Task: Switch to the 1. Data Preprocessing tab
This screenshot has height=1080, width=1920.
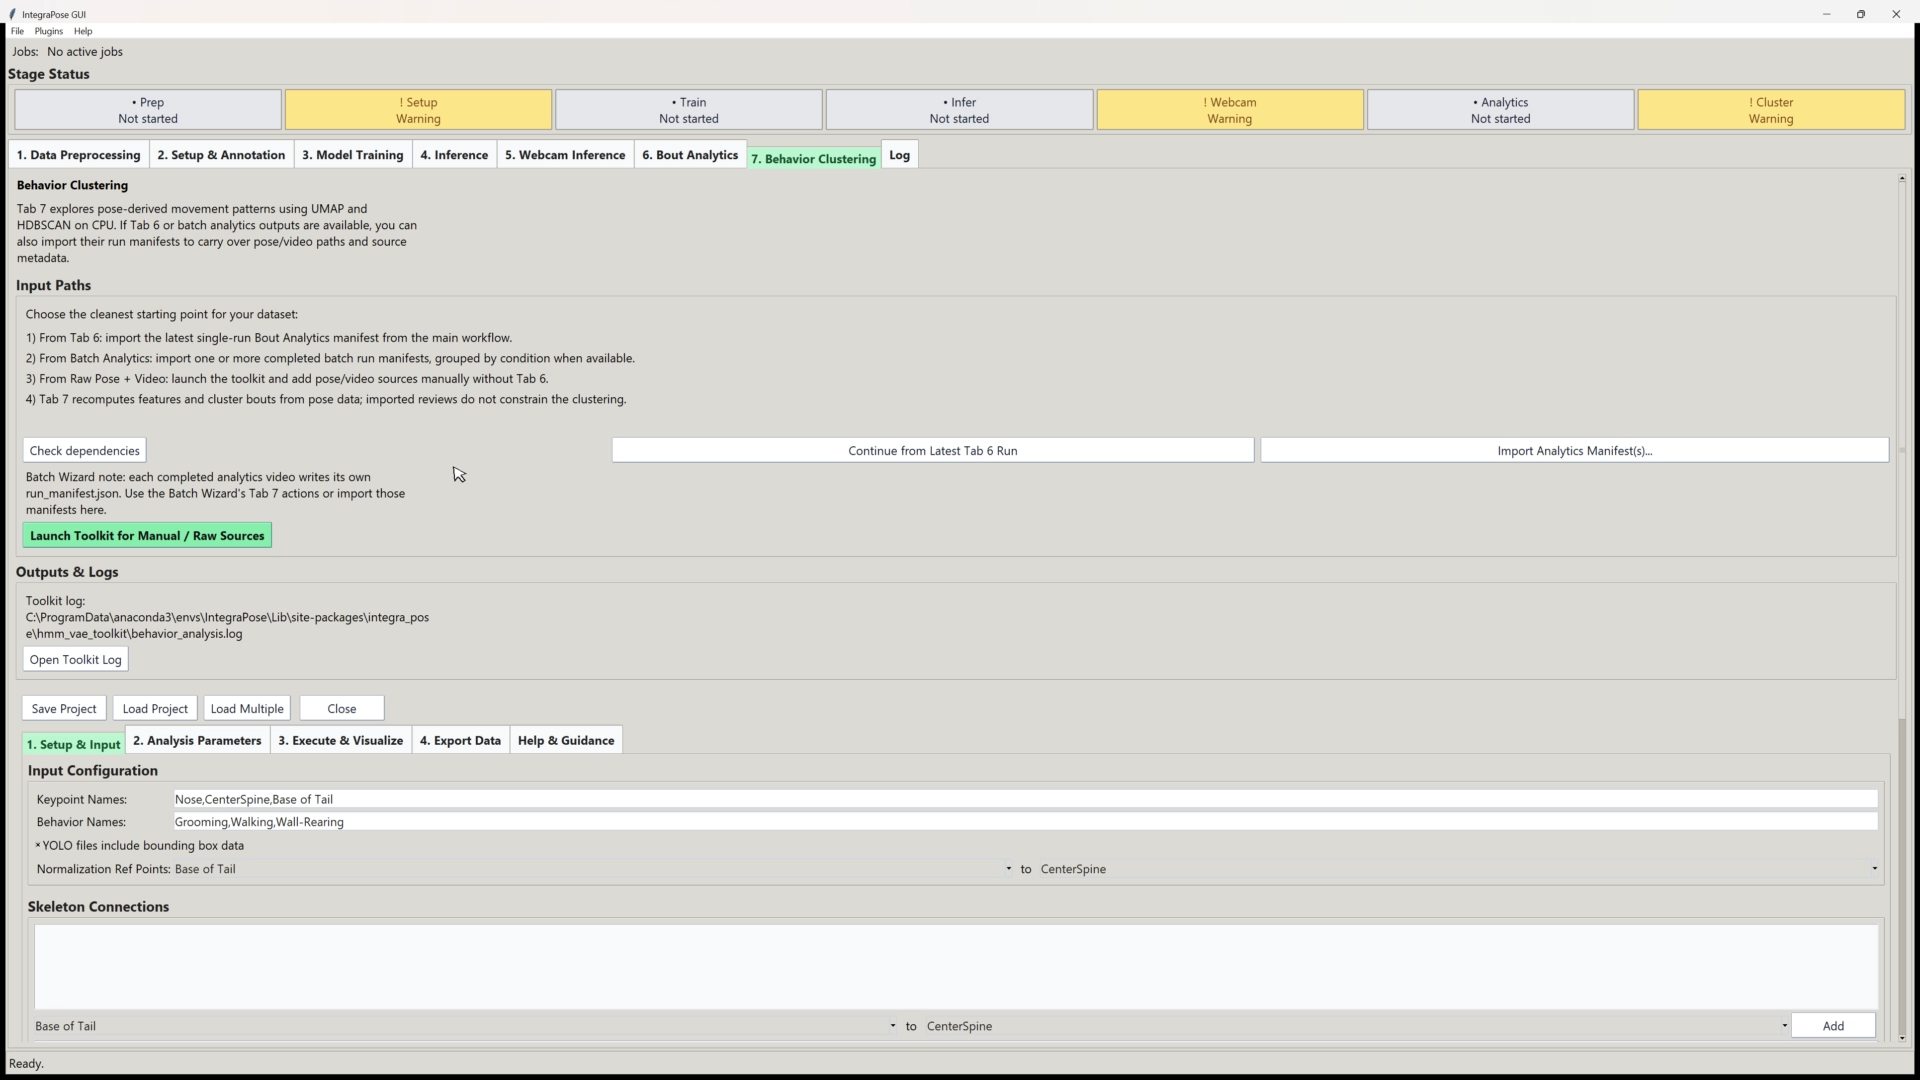Action: pos(79,155)
